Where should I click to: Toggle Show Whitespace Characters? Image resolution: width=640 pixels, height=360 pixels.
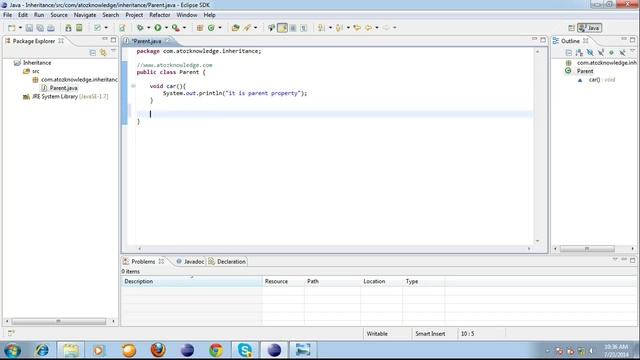click(x=303, y=28)
